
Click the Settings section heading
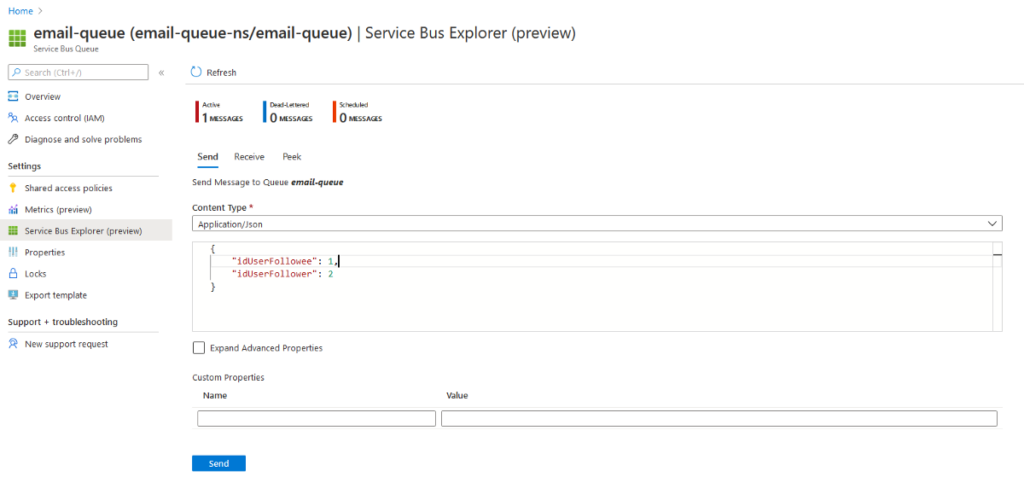pos(24,166)
